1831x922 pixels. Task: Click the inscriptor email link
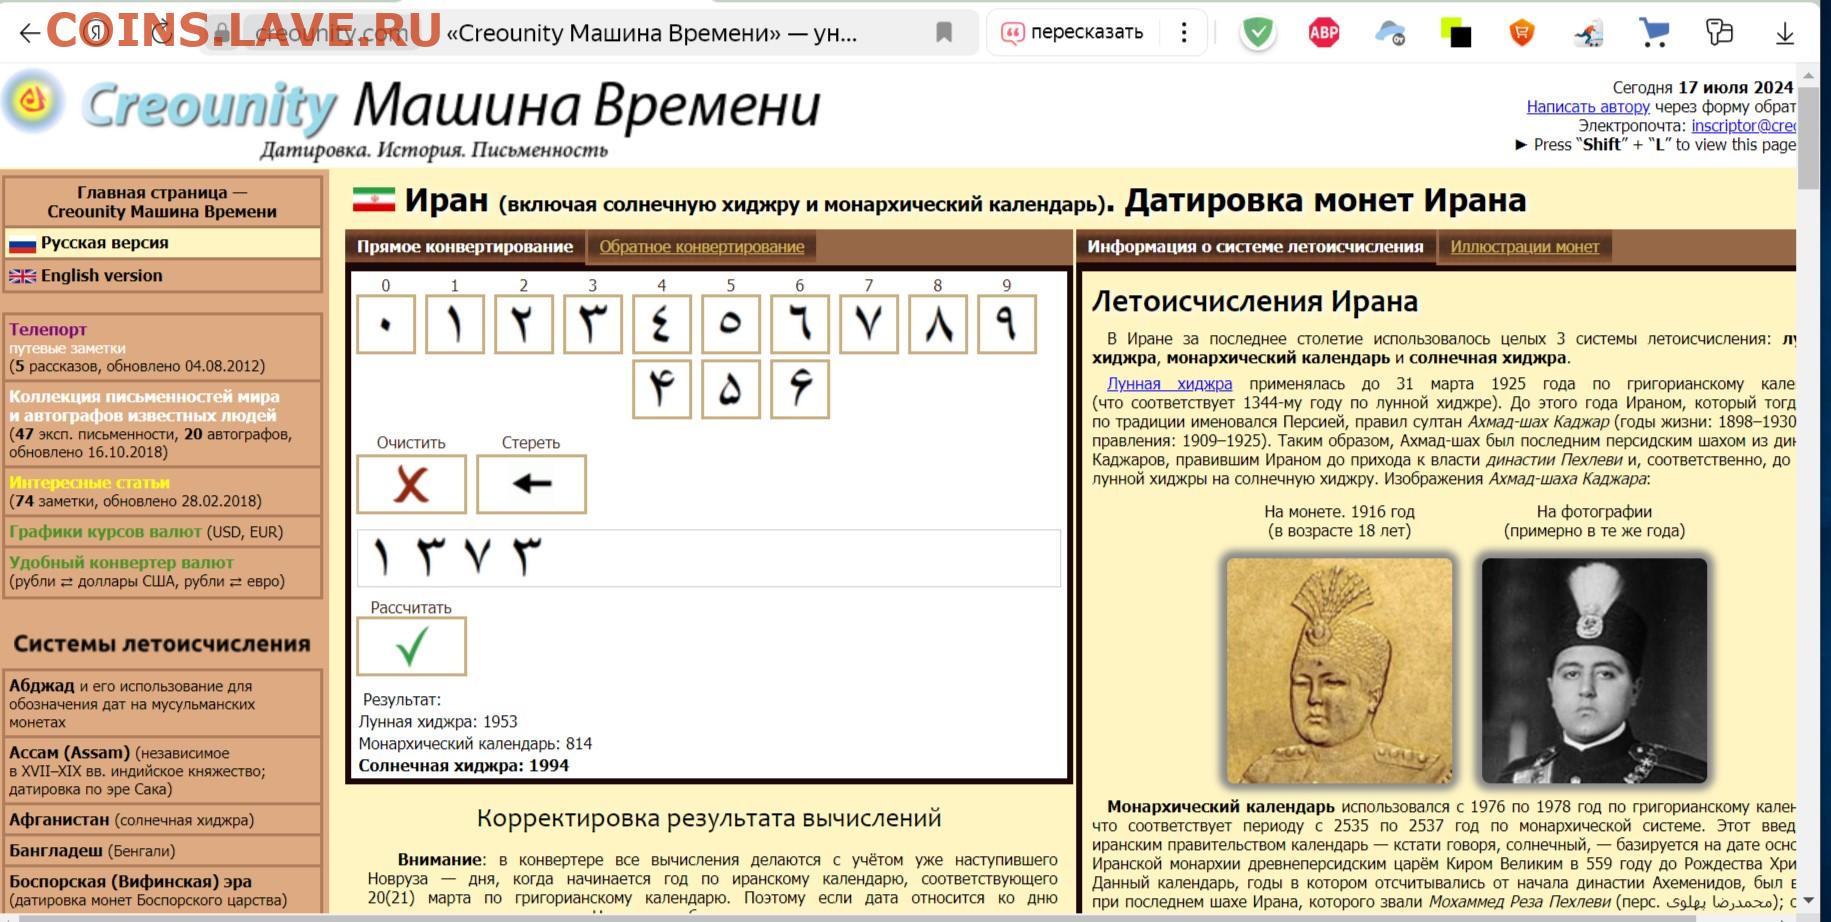click(x=1743, y=126)
